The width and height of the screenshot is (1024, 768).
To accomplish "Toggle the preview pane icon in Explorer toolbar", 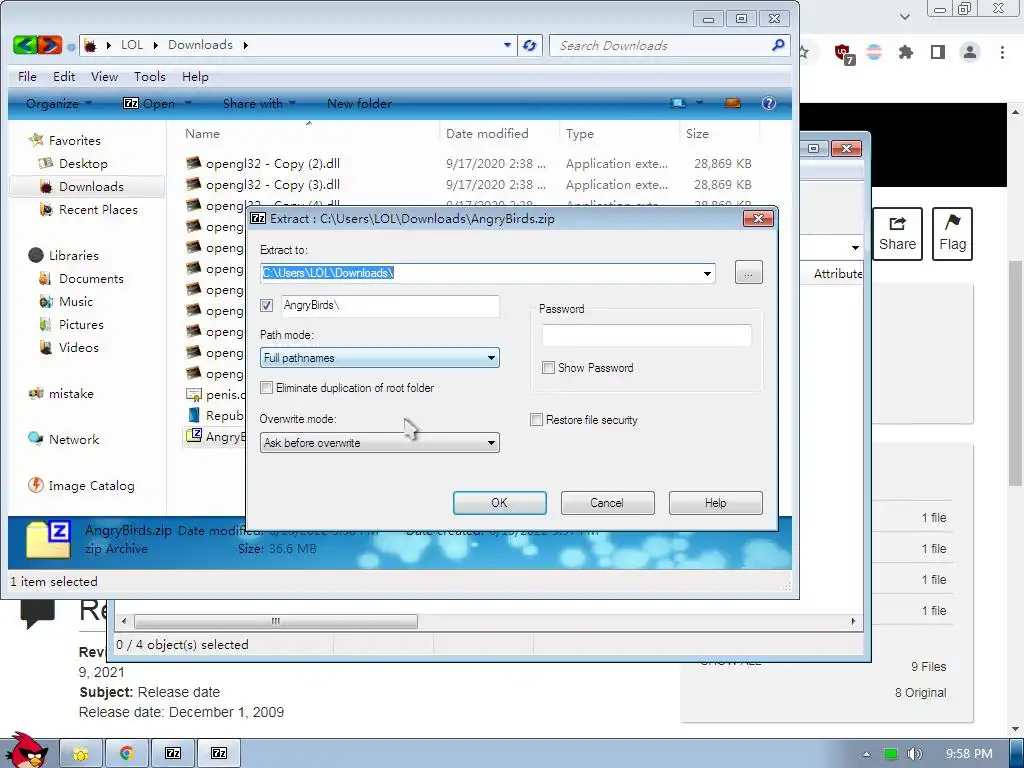I will pos(733,103).
